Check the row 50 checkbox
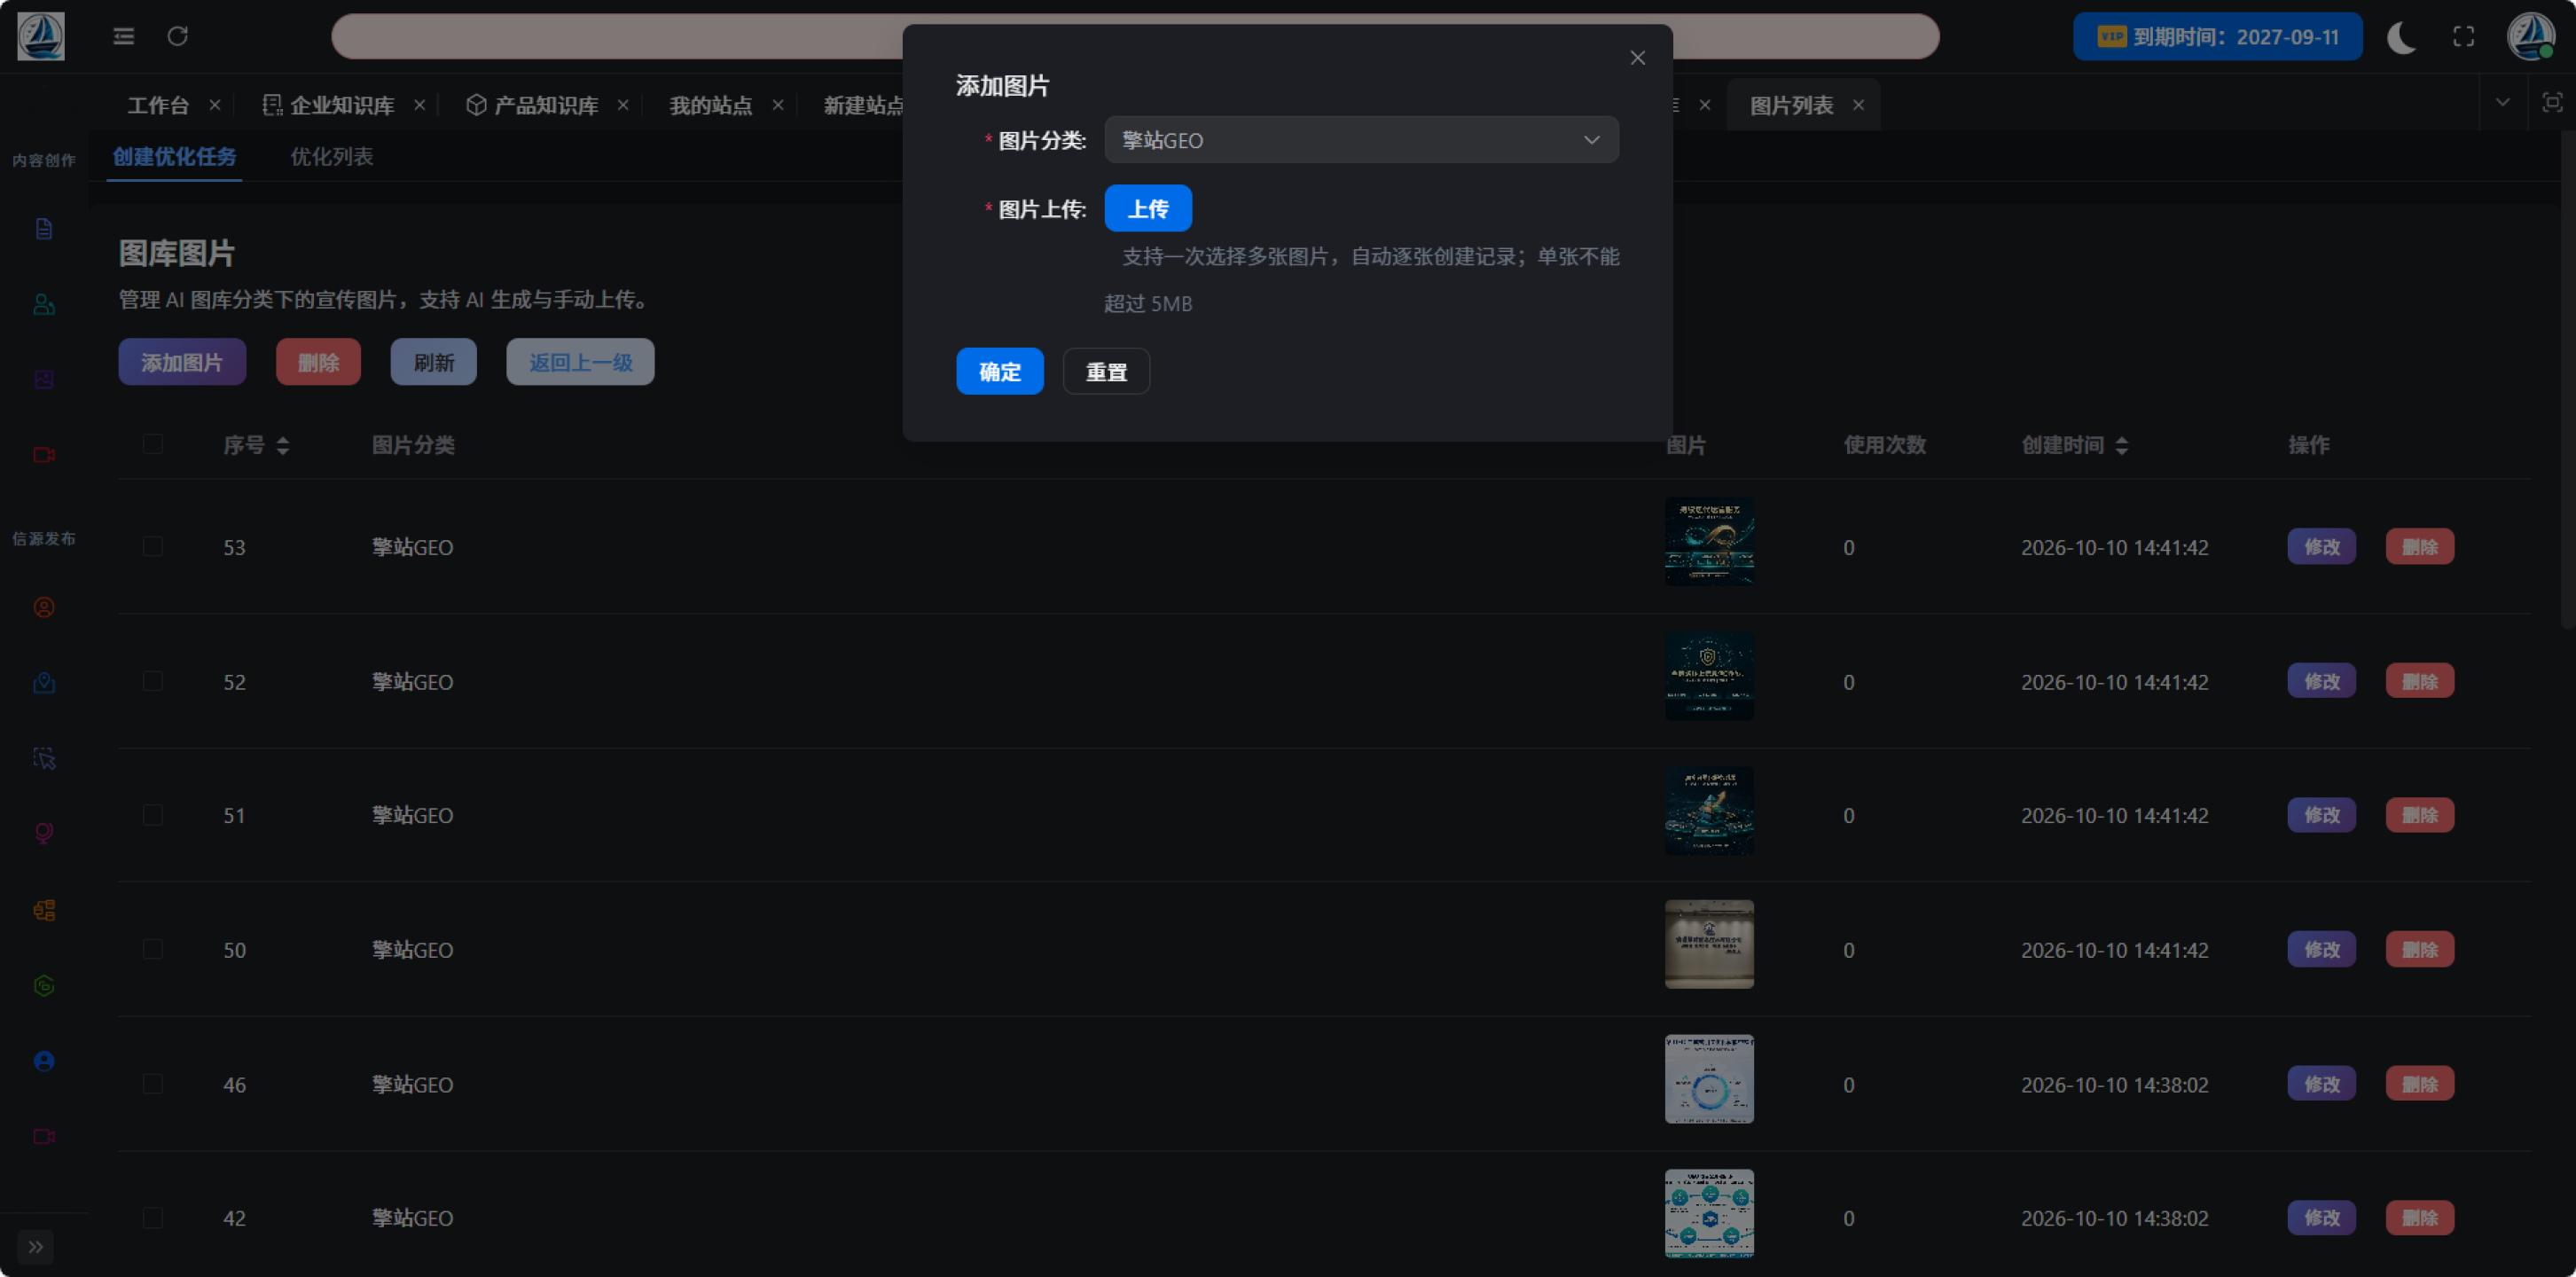The image size is (2576, 1277). [x=153, y=950]
